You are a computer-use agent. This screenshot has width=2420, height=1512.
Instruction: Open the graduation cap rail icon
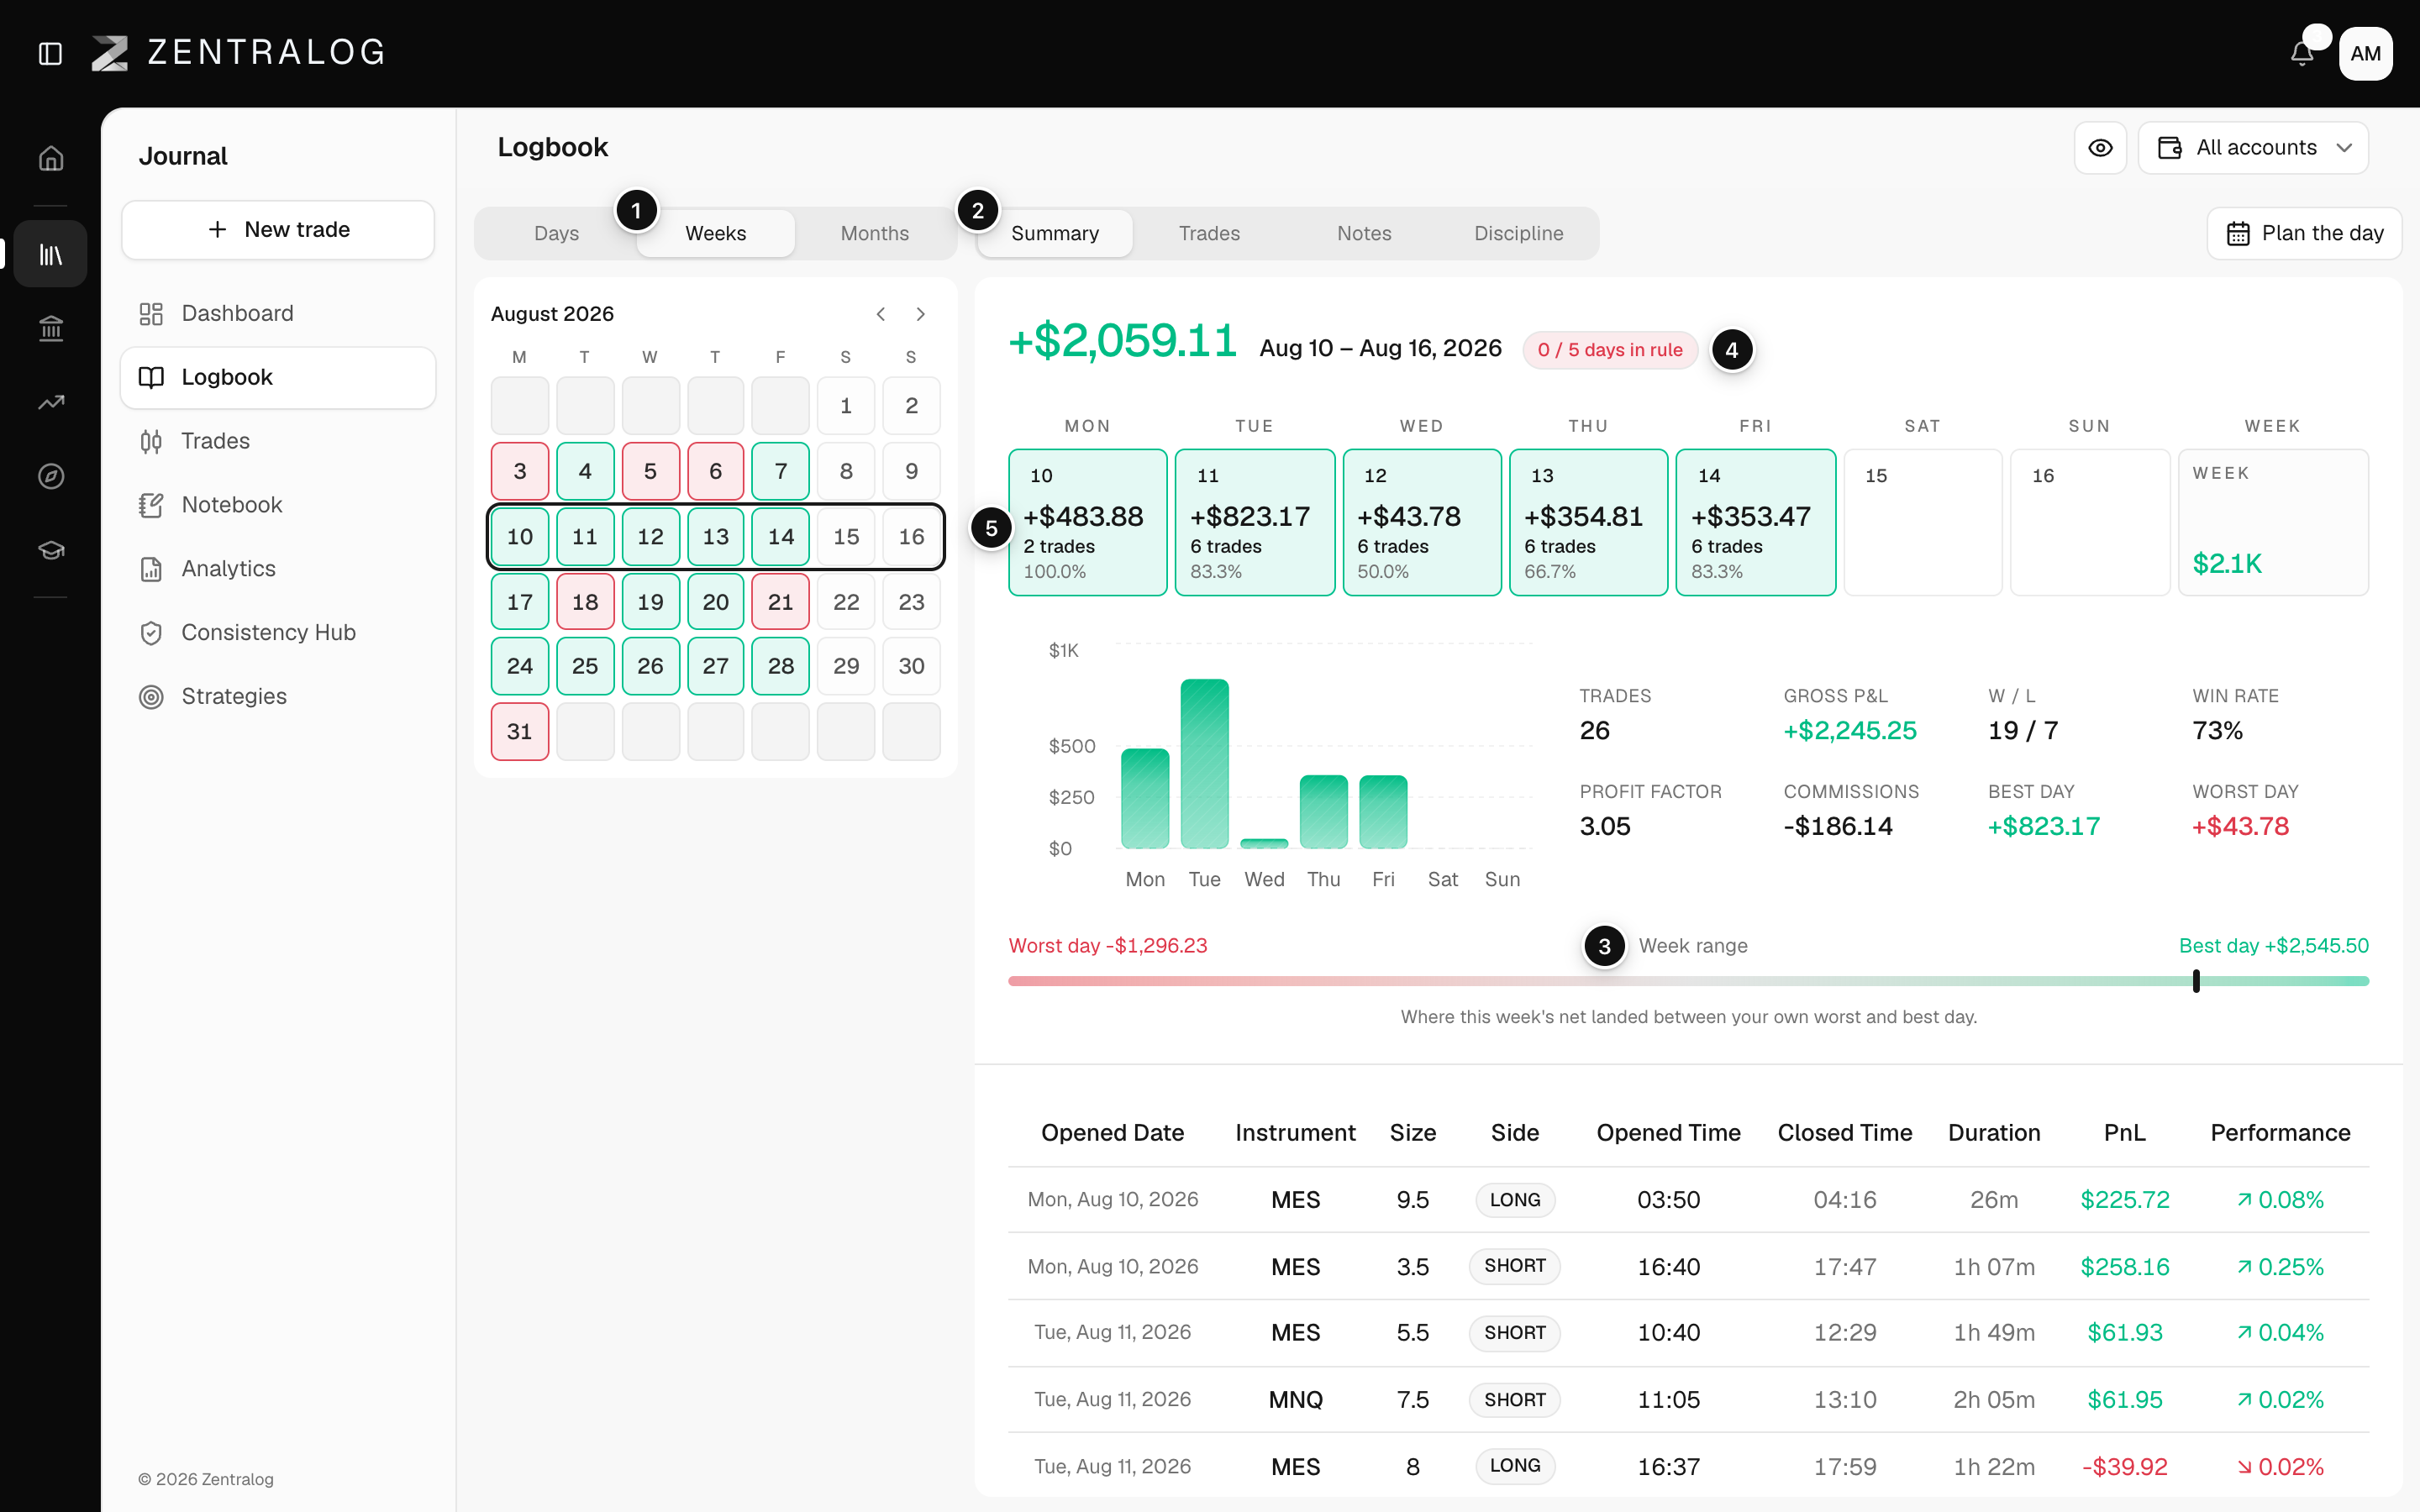[51, 550]
